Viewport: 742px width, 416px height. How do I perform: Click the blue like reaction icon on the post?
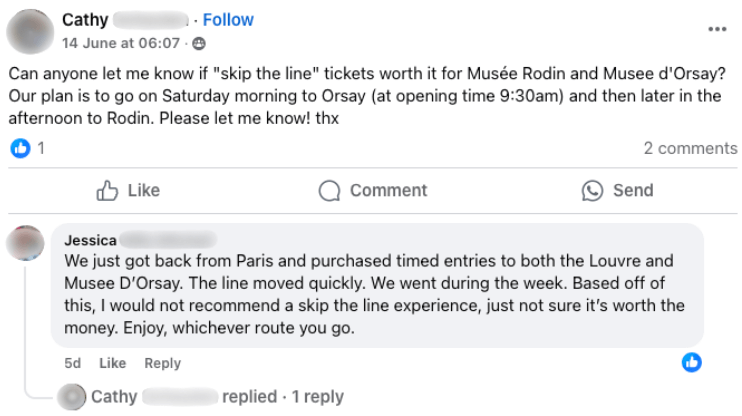click(x=20, y=148)
